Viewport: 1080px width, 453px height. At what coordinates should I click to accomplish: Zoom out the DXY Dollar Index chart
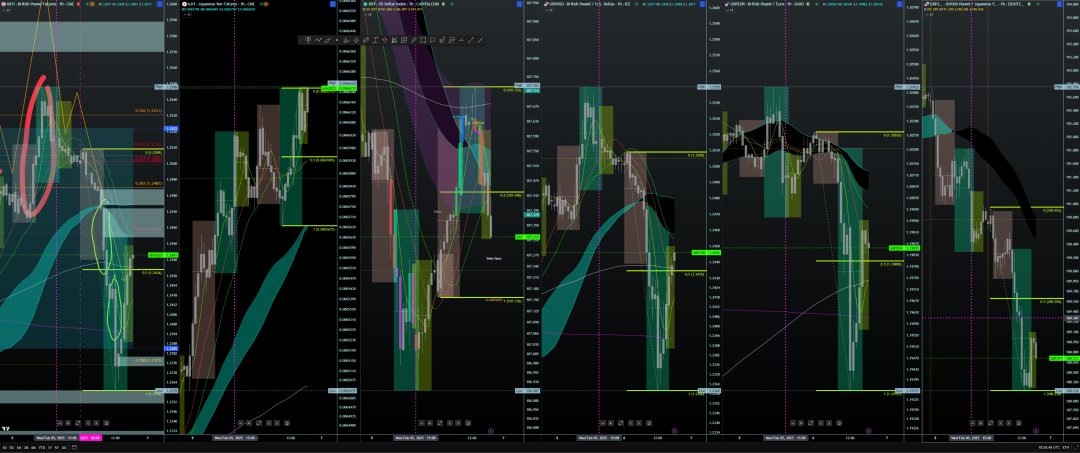[x=422, y=423]
